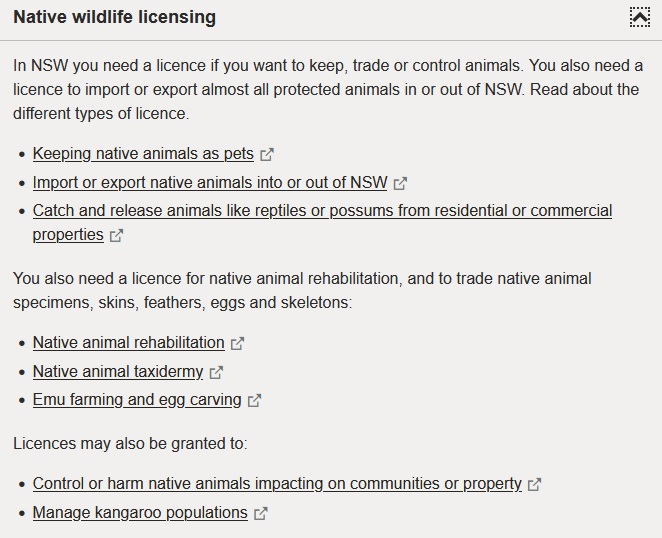Open Emu farming and egg carving link
The image size is (662, 538).
[x=137, y=400]
